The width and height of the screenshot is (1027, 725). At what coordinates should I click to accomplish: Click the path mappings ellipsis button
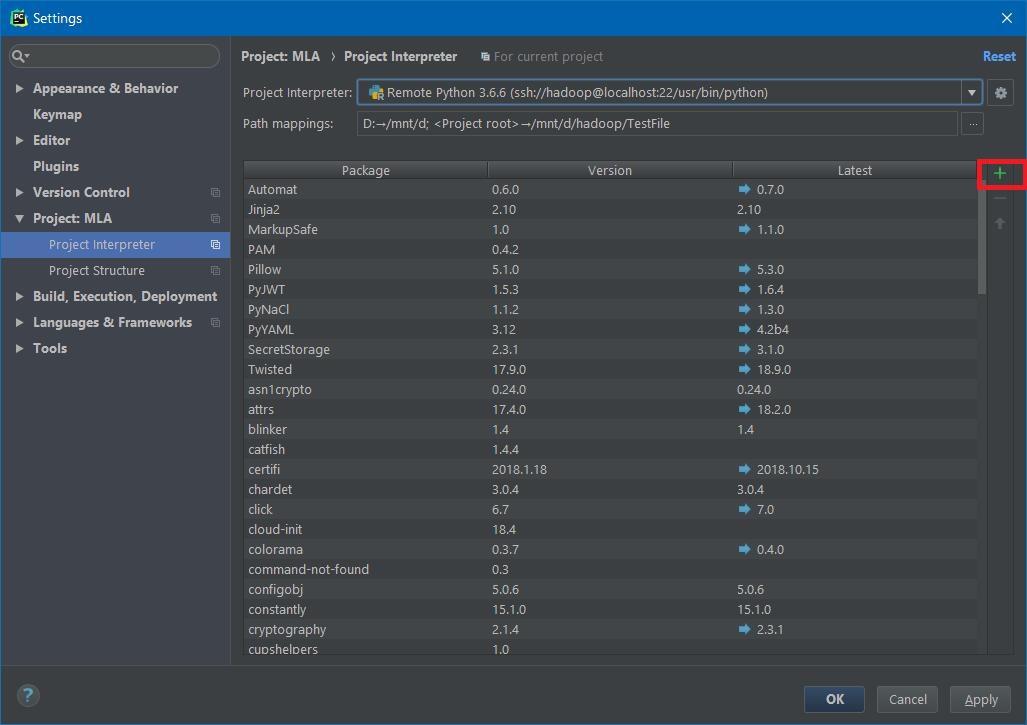[x=973, y=124]
